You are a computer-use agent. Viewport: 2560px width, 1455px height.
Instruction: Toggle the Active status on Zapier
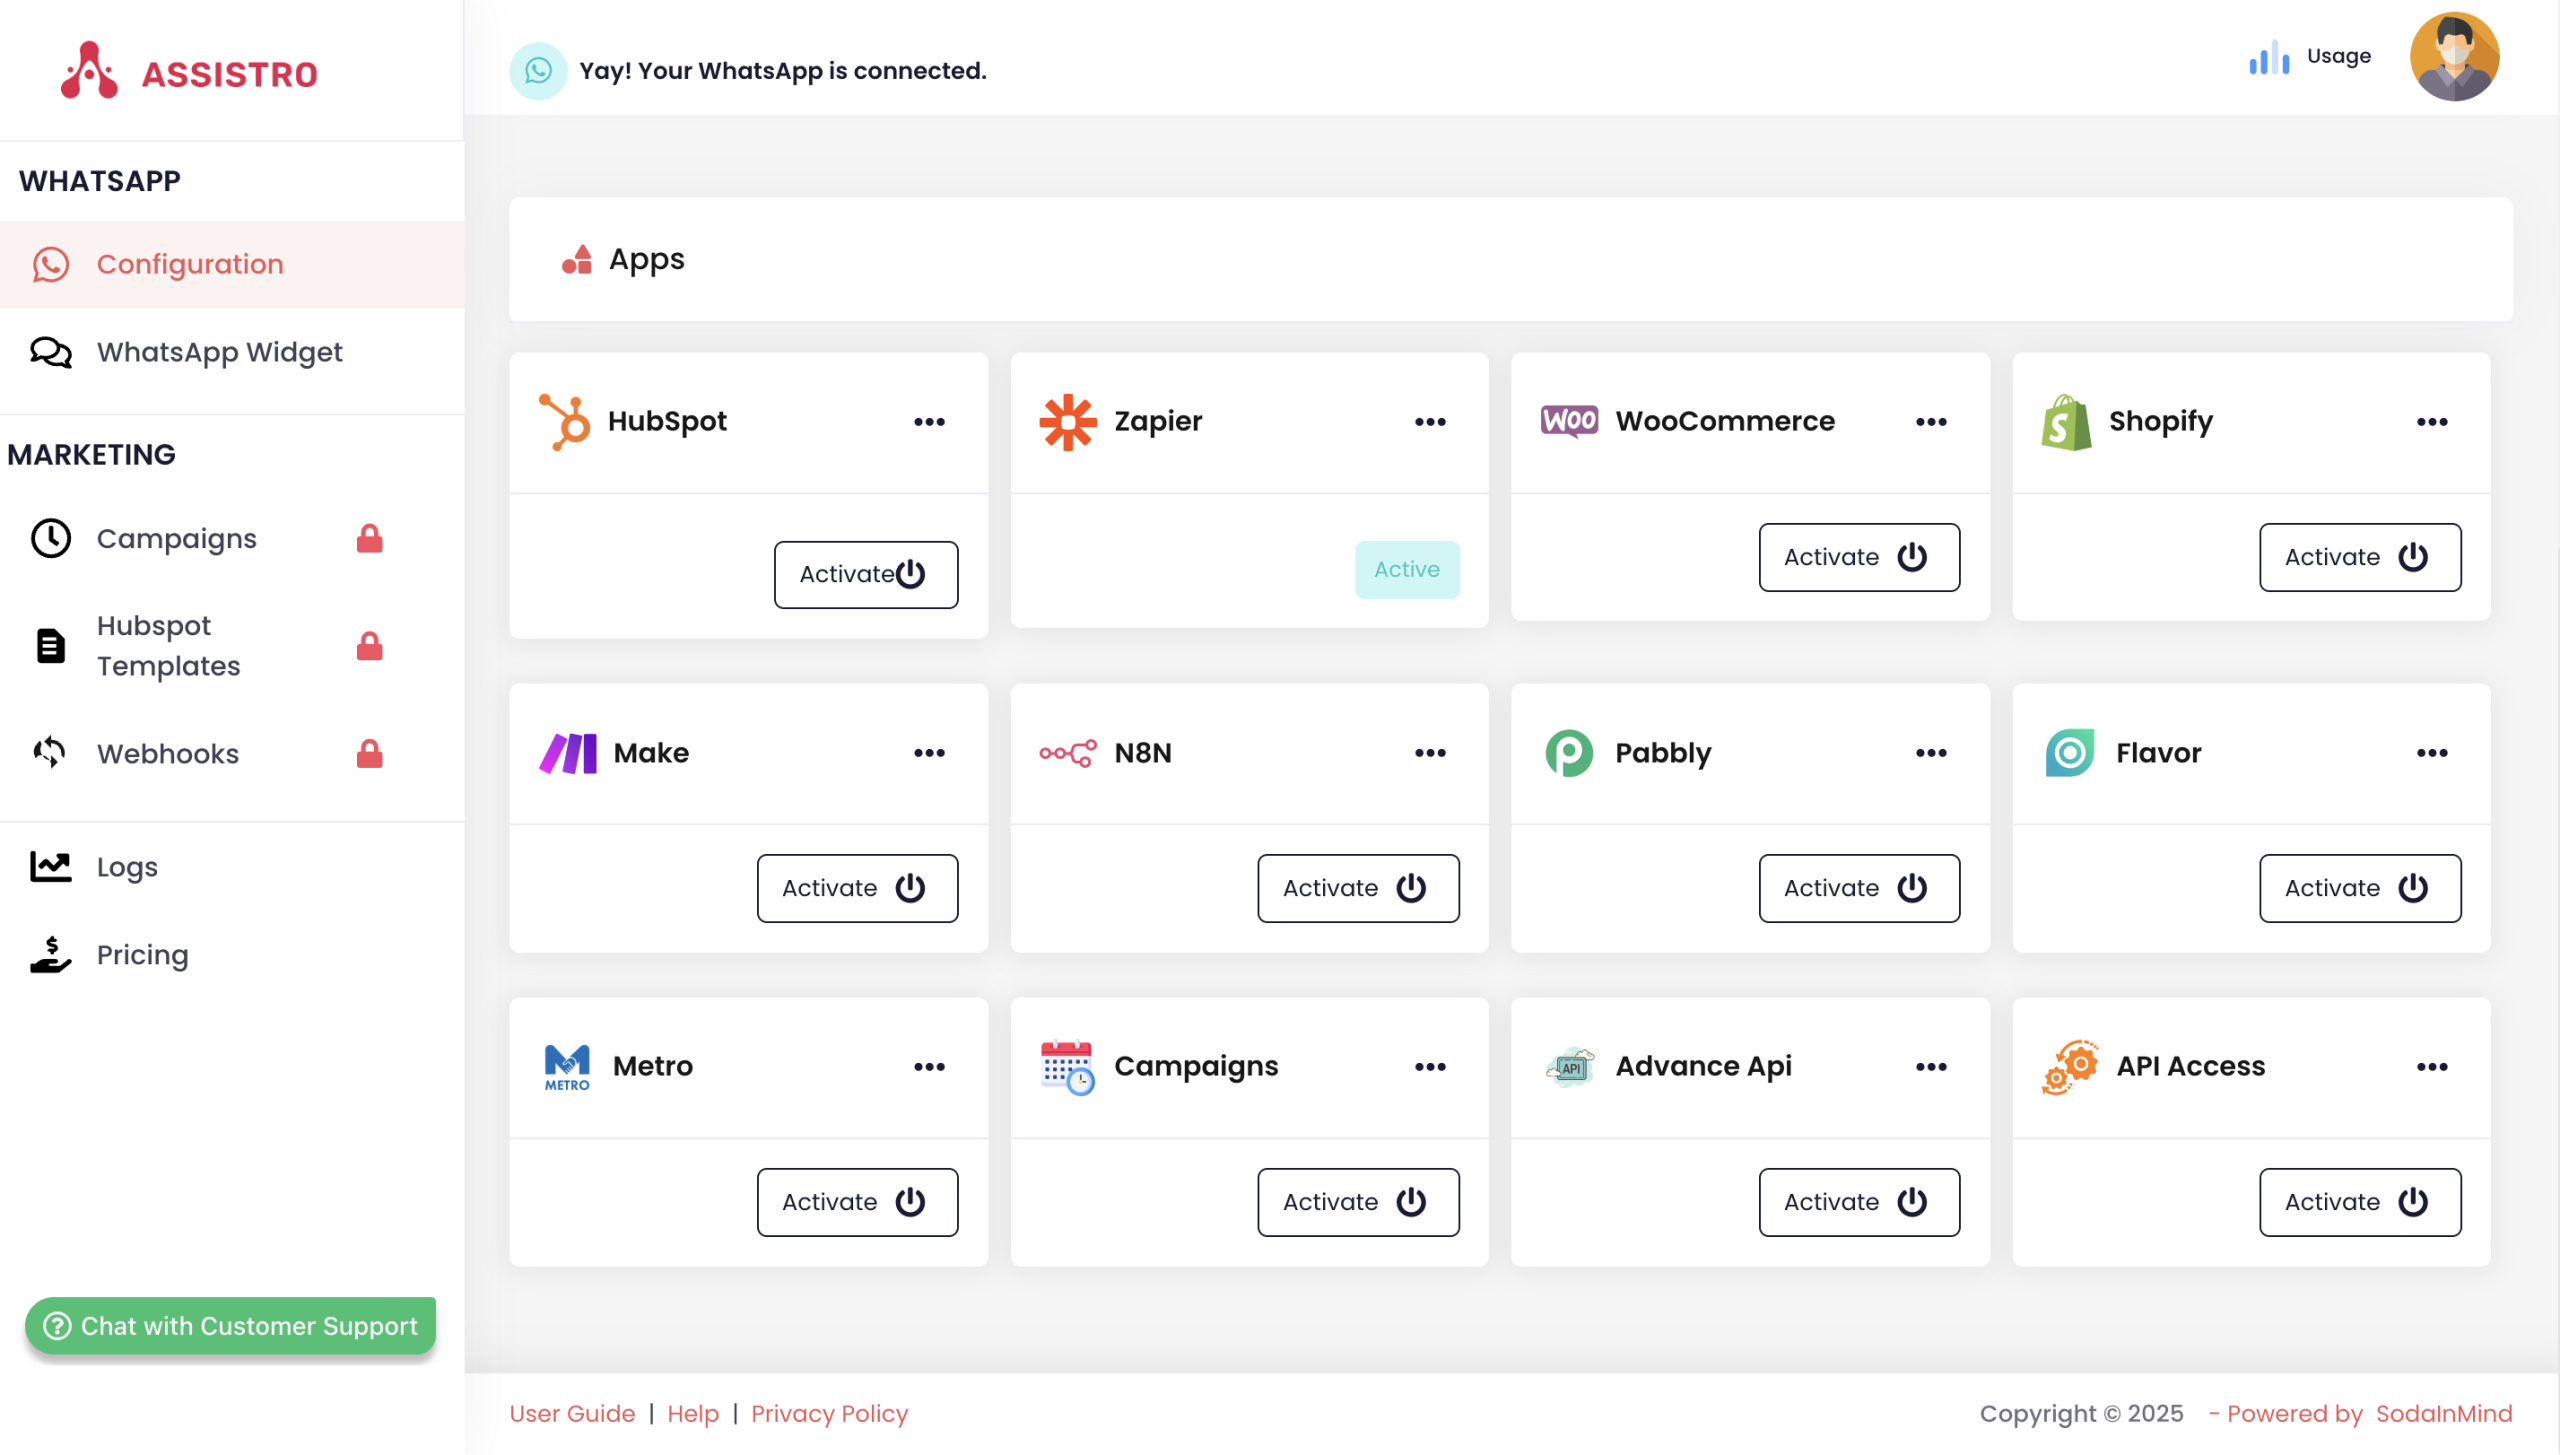pos(1406,569)
